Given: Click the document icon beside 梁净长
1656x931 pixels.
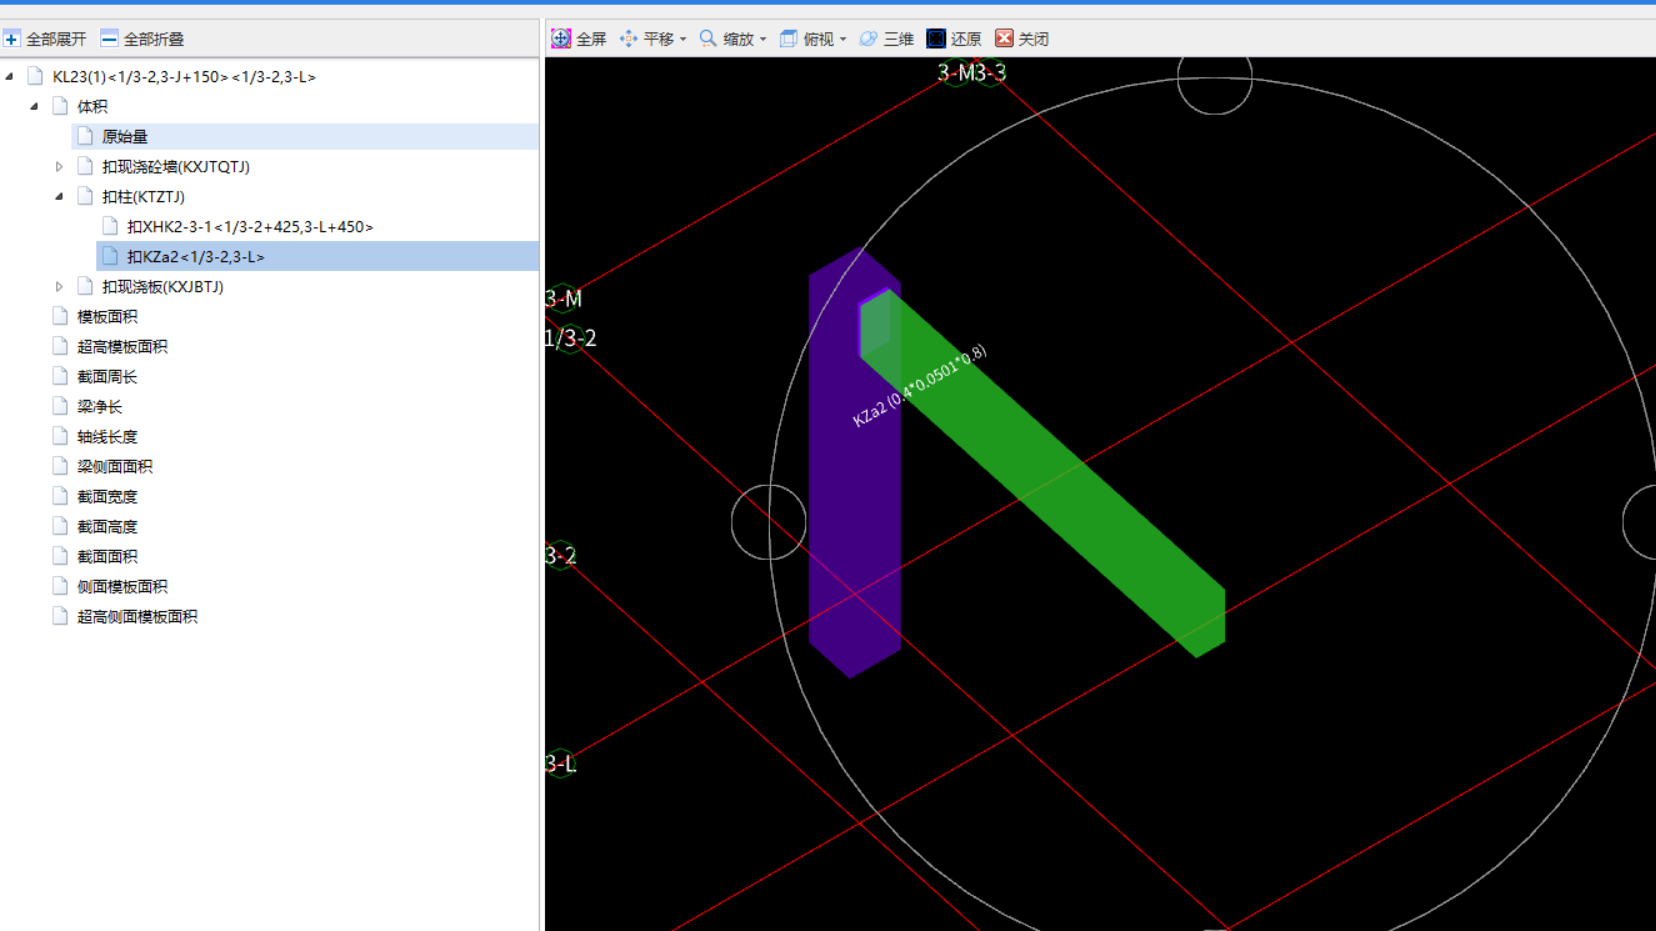Looking at the screenshot, I should 60,406.
